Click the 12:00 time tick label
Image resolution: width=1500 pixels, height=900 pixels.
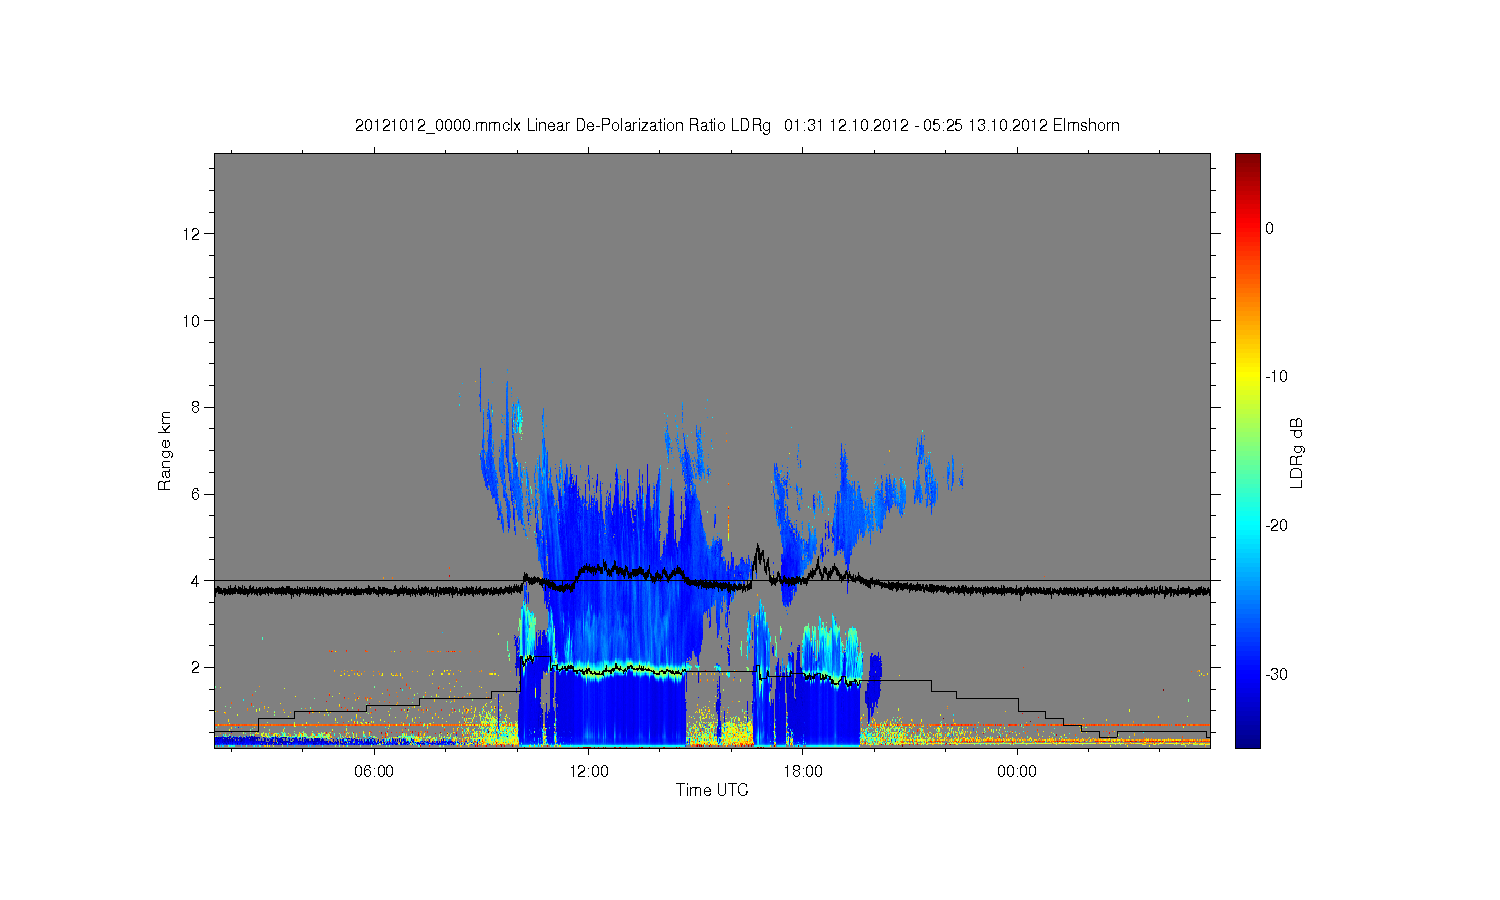coord(588,772)
